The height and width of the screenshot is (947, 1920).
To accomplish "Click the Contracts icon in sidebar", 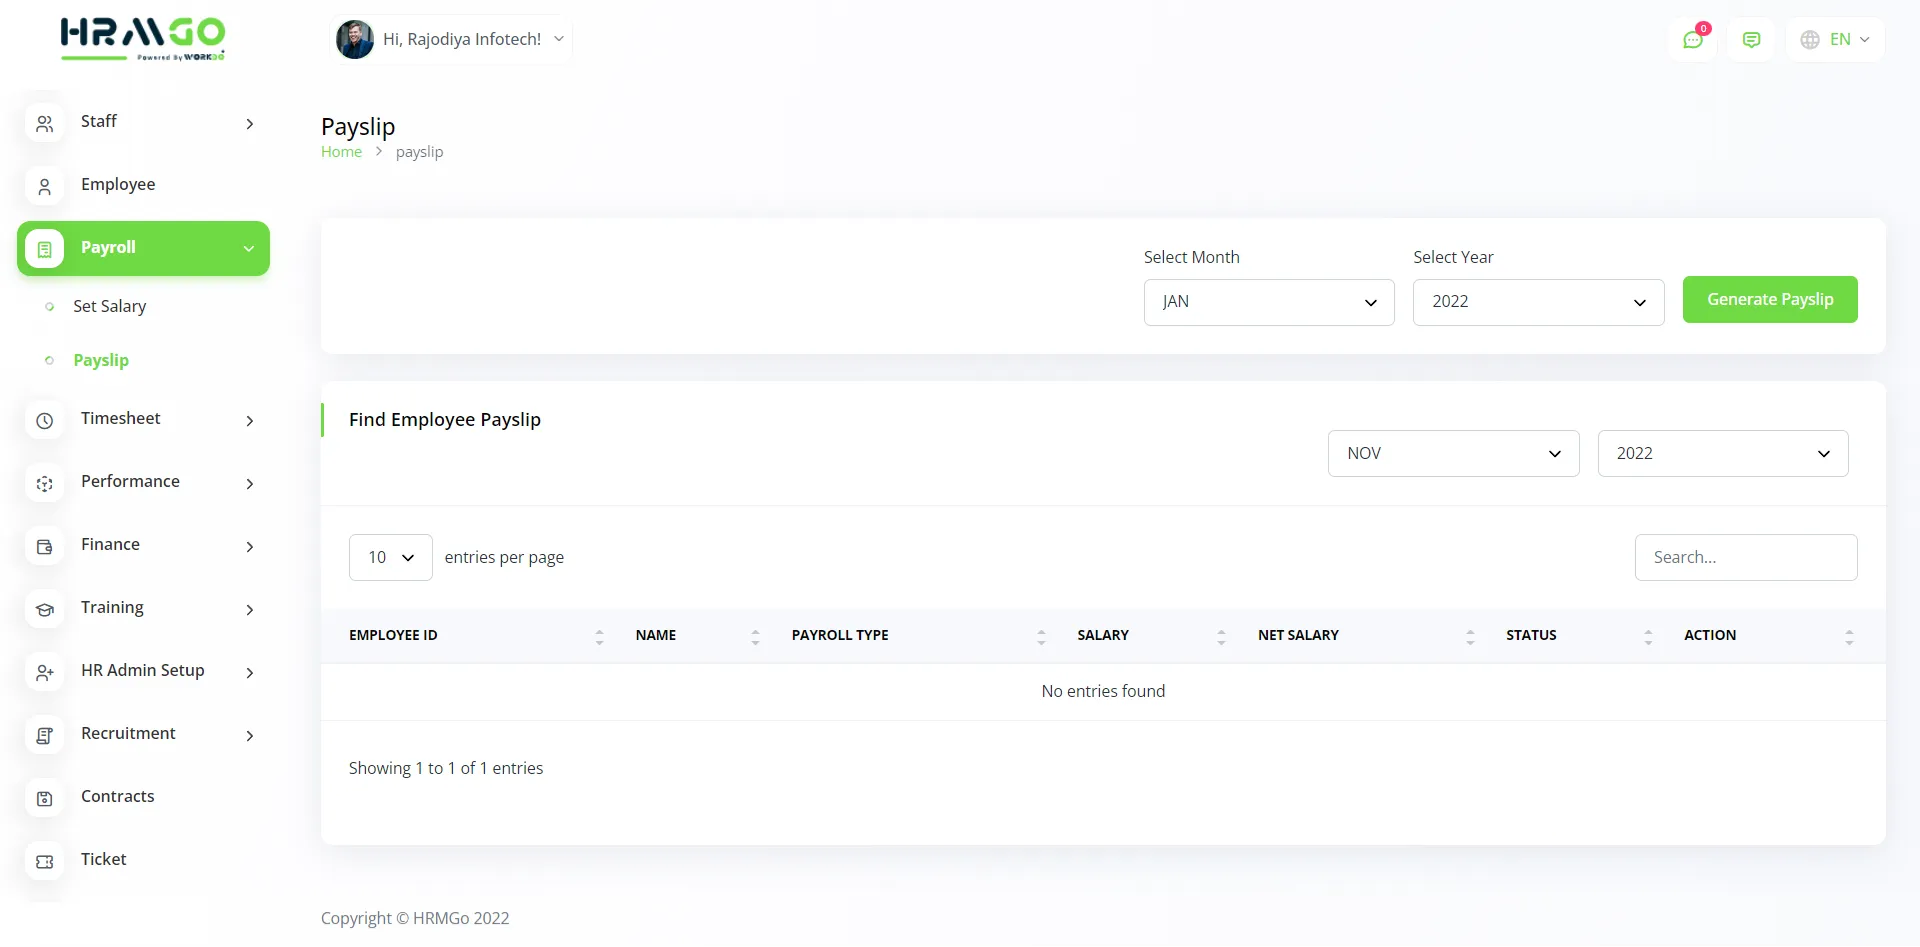I will [45, 799].
